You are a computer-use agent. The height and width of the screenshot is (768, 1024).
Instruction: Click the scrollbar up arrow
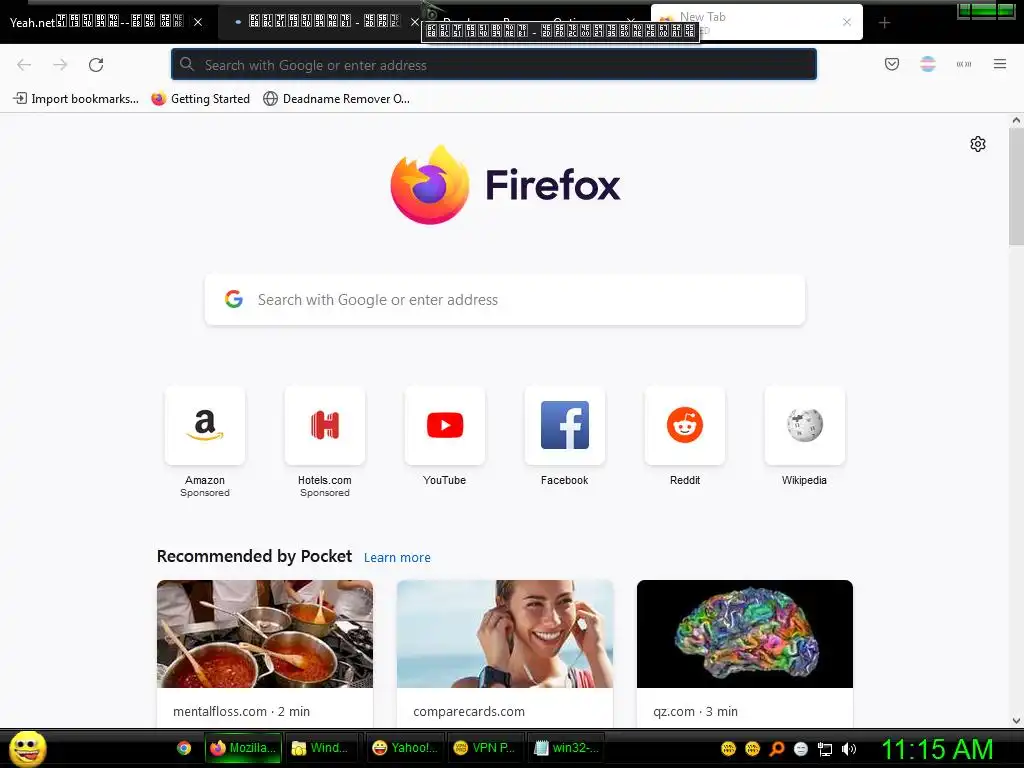coord(1016,120)
